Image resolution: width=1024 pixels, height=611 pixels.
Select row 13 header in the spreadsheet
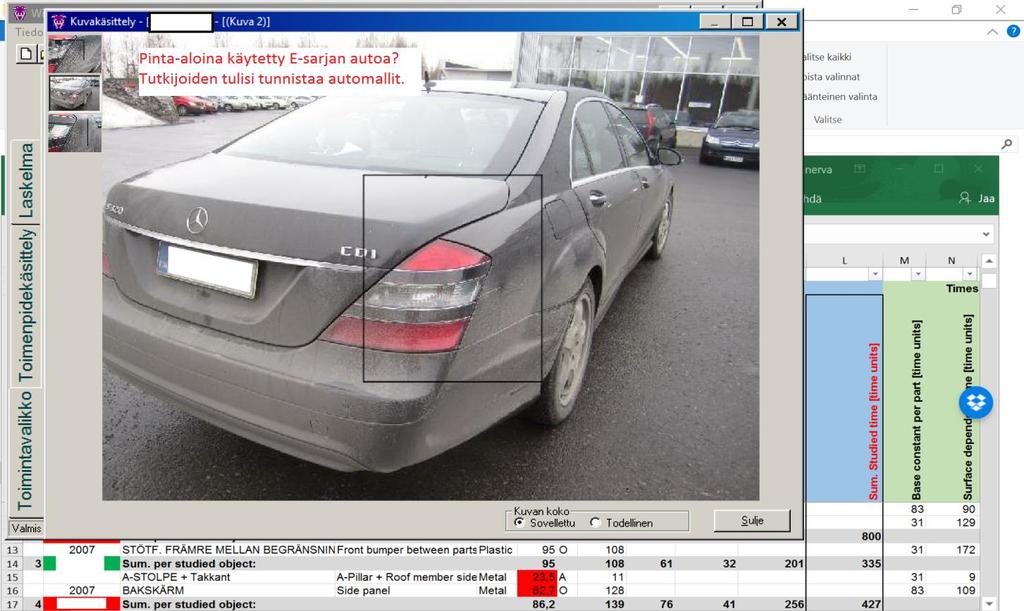pyautogui.click(x=13, y=550)
